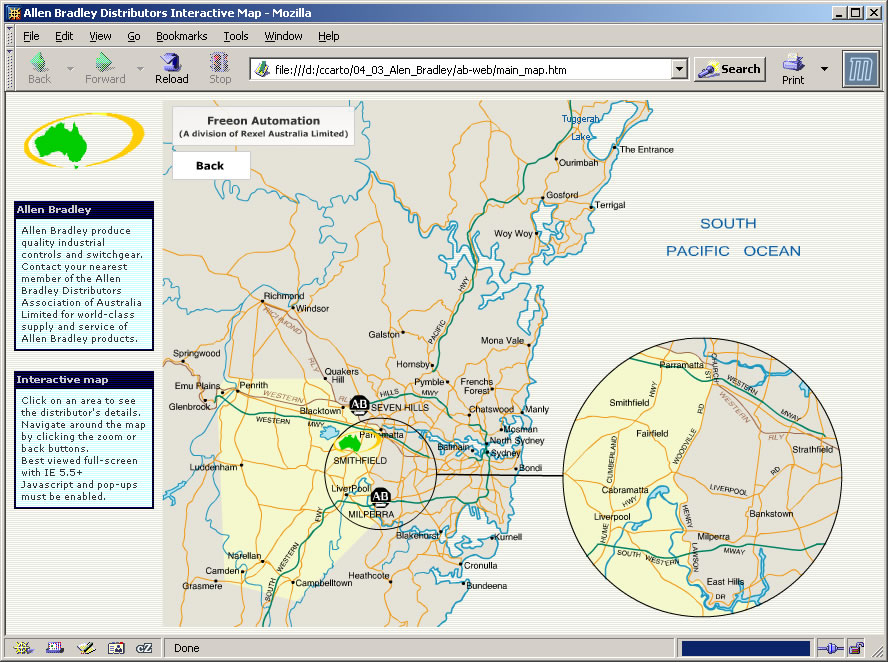Click Cronulla on the main map
888x662 pixels.
pyautogui.click(x=480, y=565)
